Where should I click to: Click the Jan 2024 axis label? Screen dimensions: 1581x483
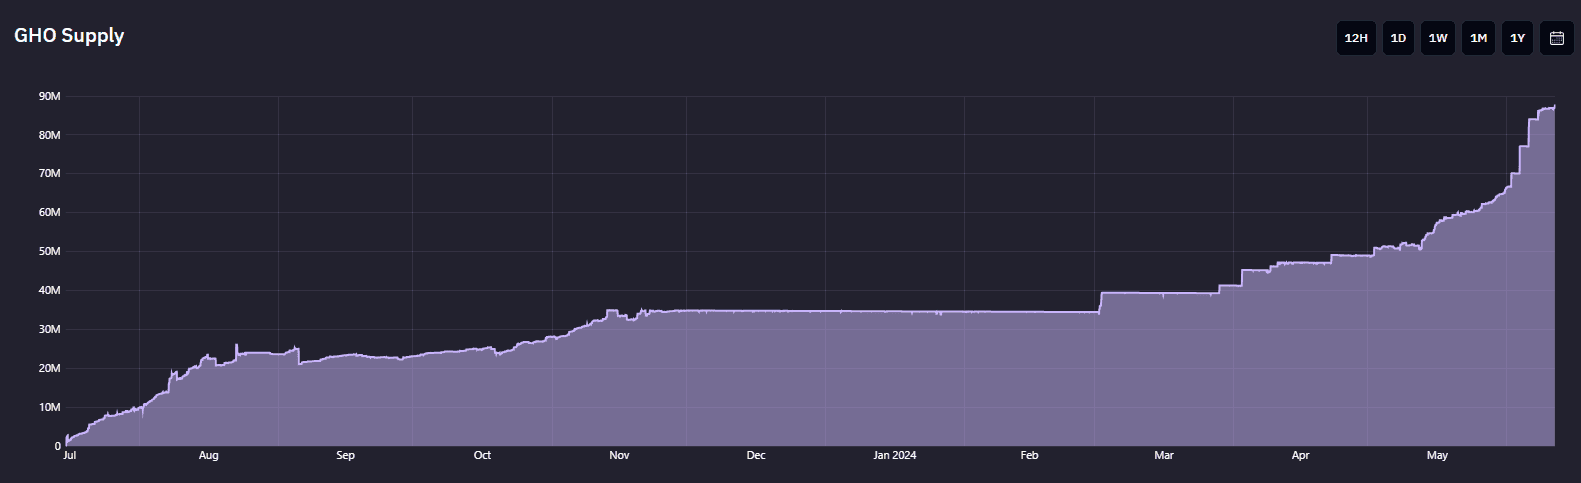tap(894, 455)
